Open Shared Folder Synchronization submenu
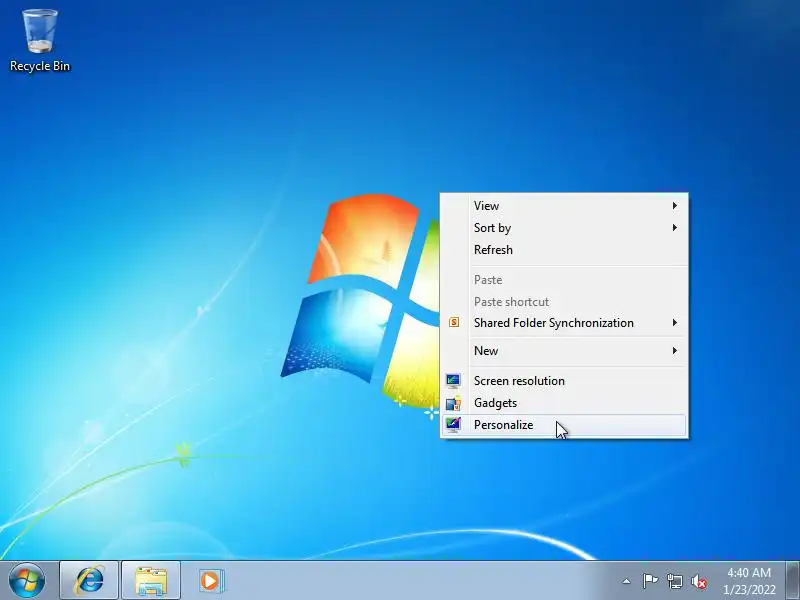 click(x=564, y=322)
